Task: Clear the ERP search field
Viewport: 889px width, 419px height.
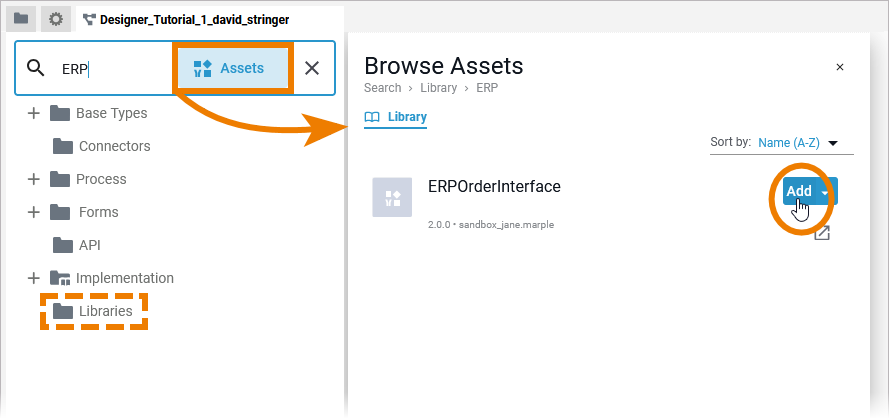Action: [312, 68]
